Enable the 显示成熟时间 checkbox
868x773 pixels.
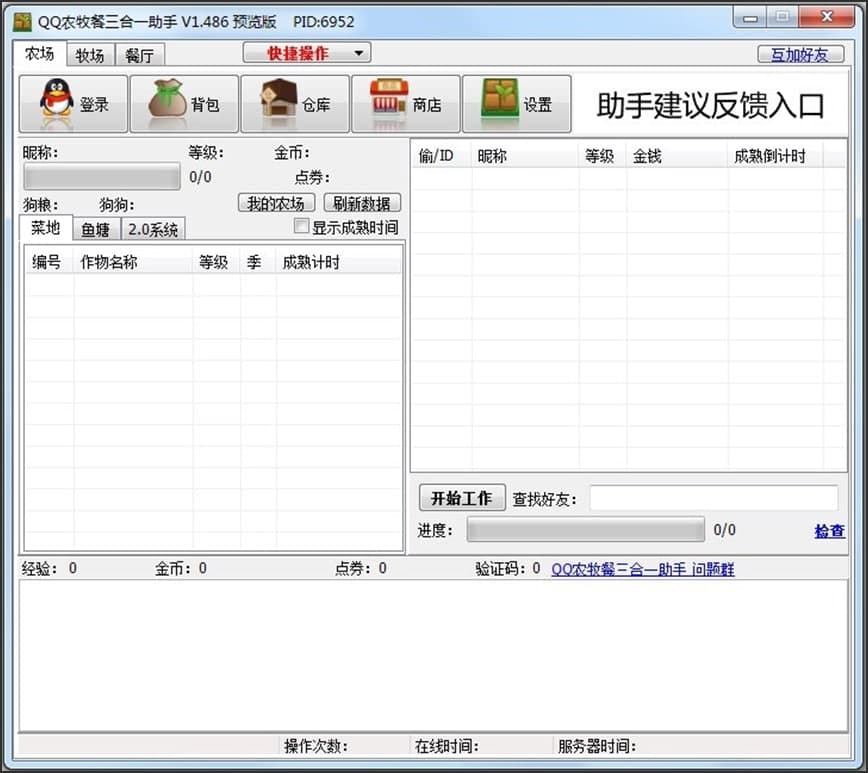pyautogui.click(x=302, y=226)
